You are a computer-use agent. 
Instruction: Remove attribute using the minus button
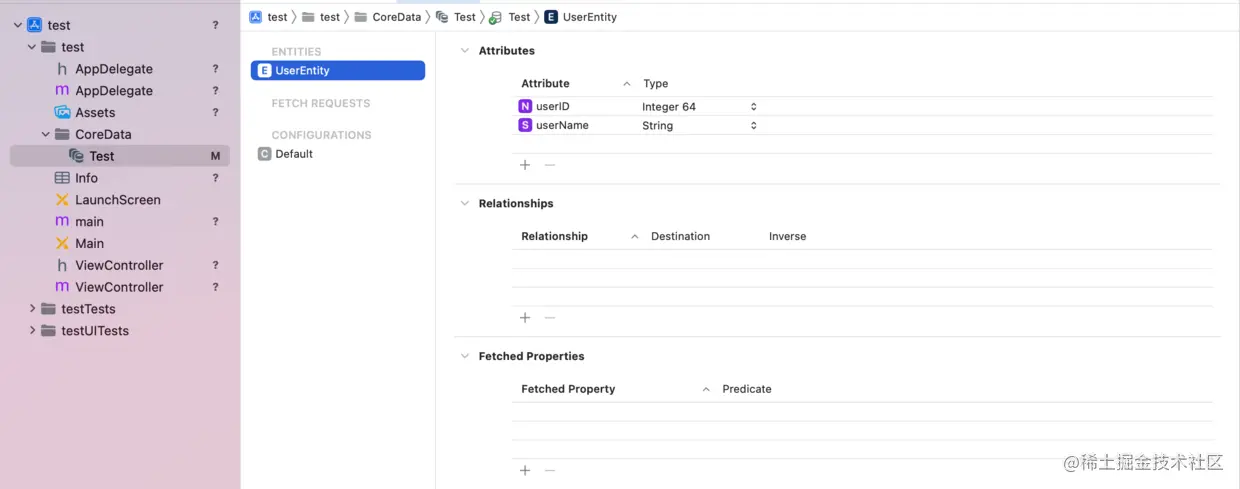coord(549,165)
